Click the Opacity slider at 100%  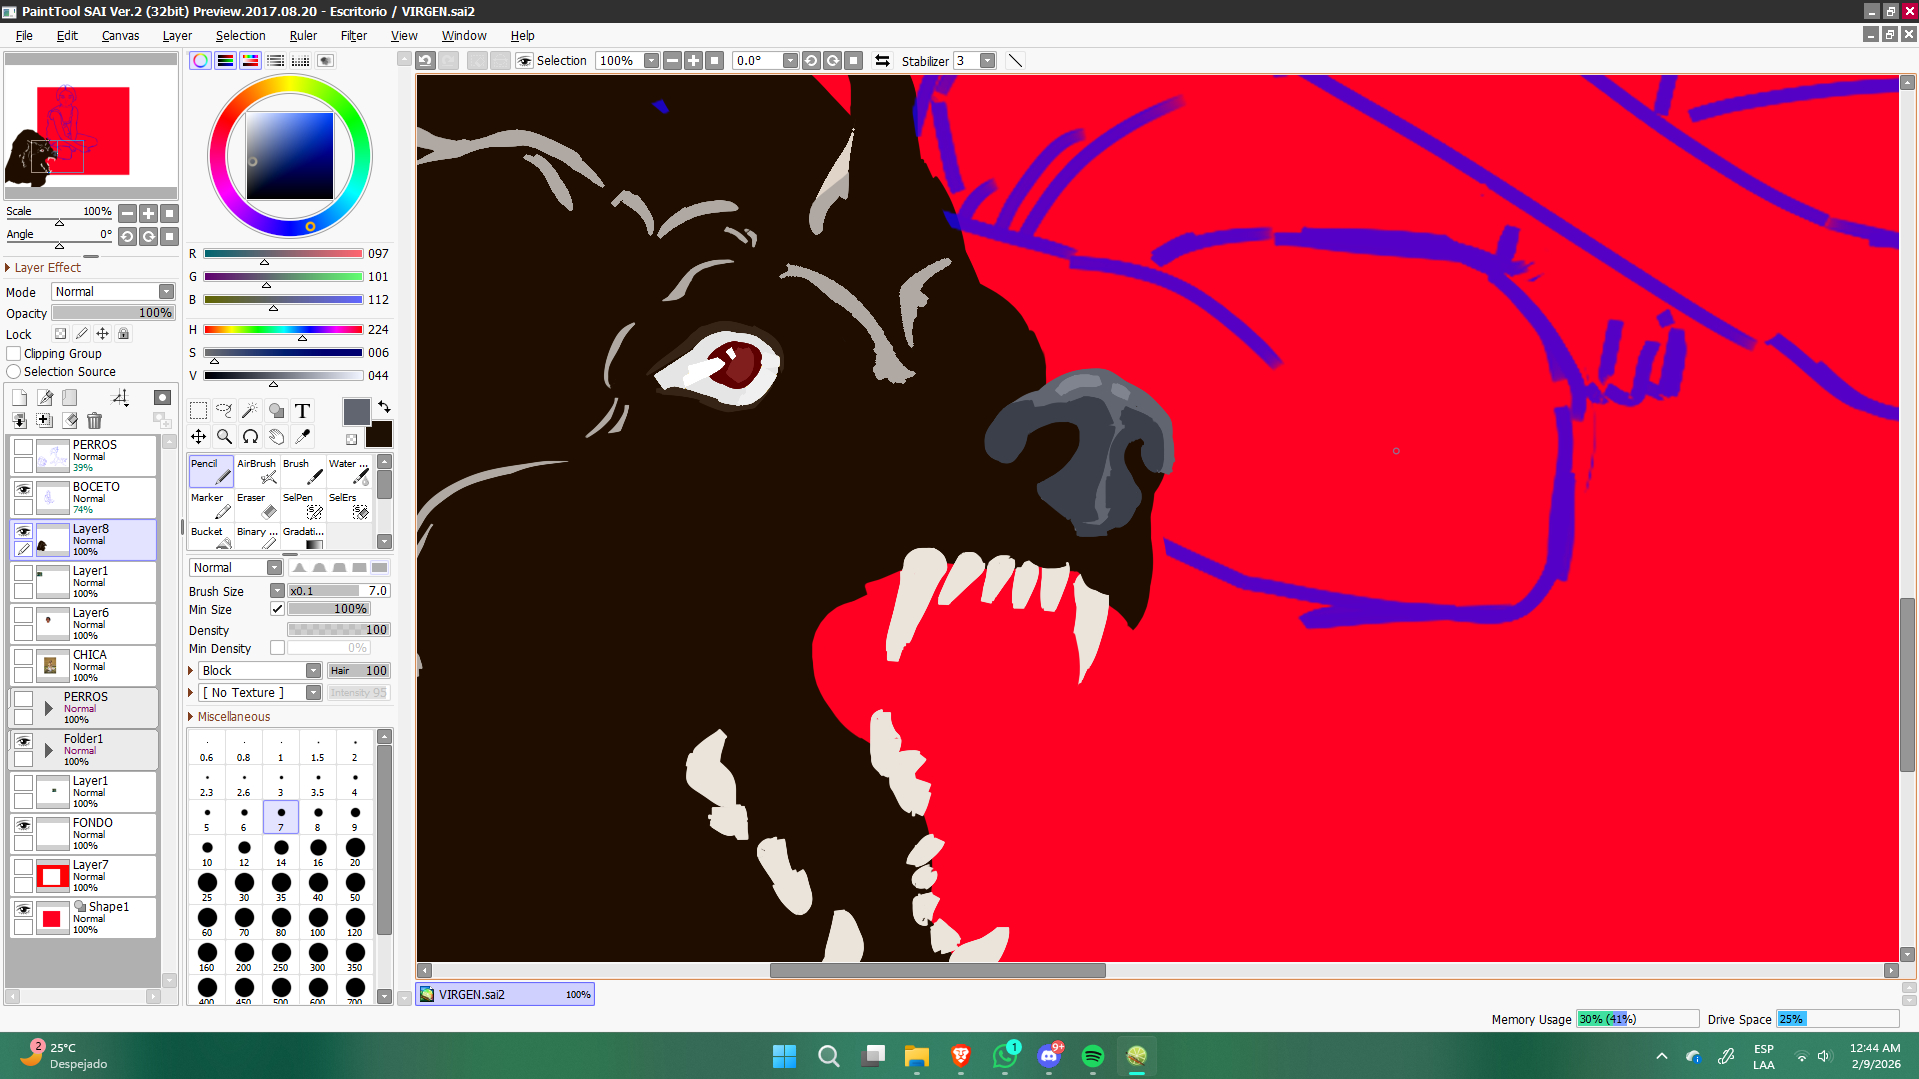(113, 313)
